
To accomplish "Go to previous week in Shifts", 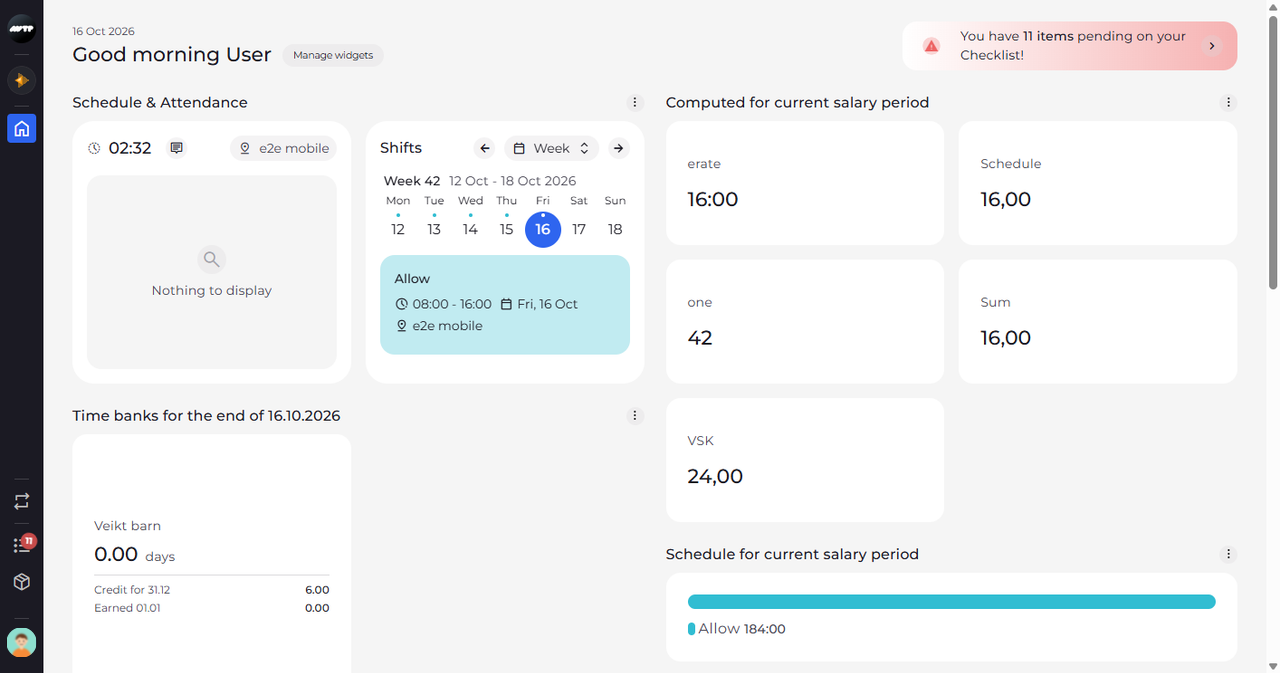I will click(x=485, y=148).
